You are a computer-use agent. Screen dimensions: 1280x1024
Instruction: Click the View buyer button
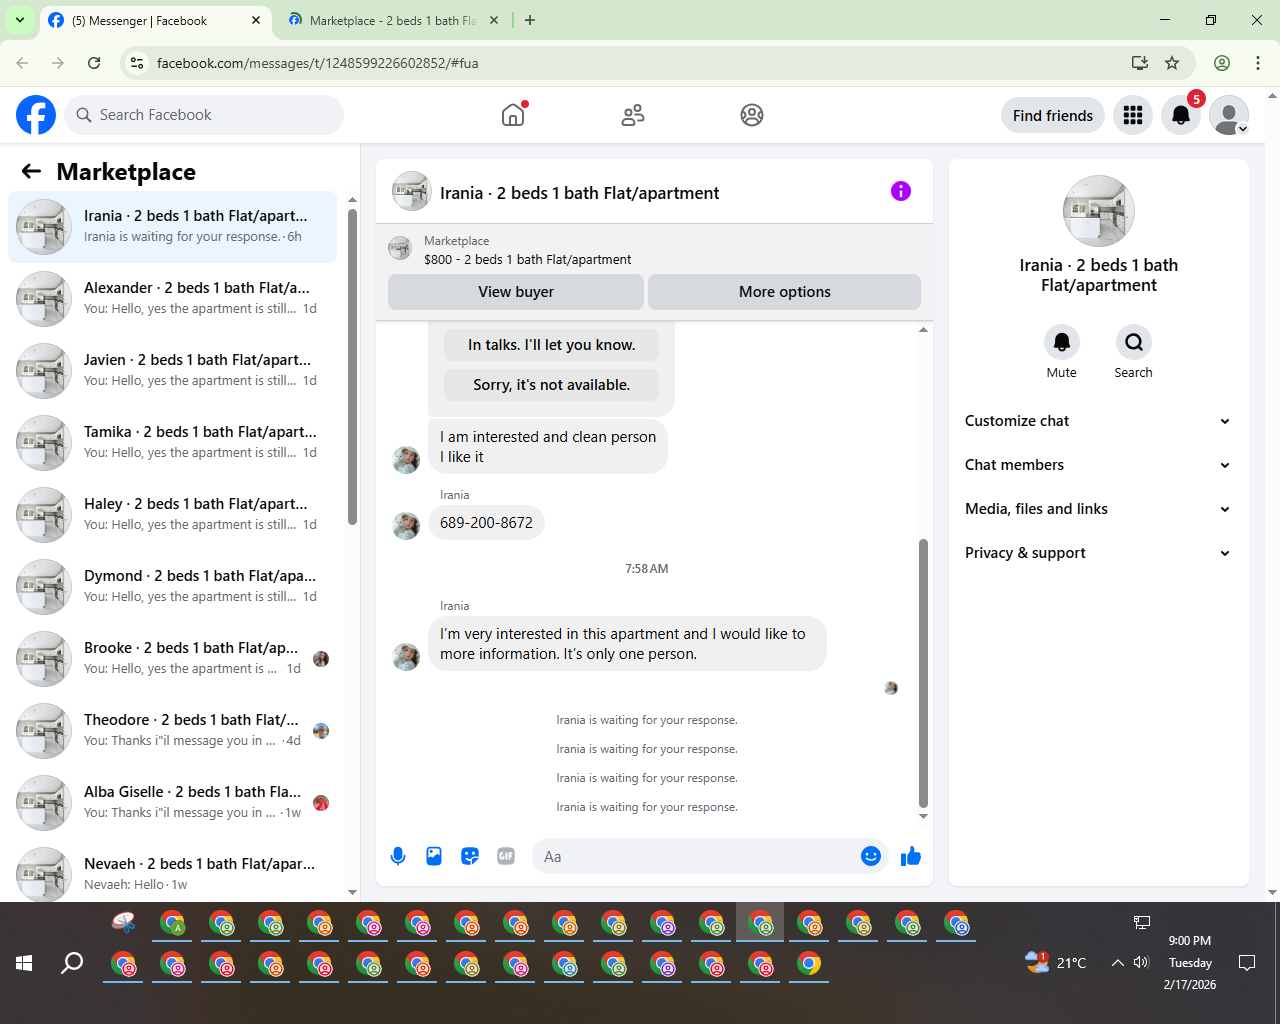coord(516,292)
